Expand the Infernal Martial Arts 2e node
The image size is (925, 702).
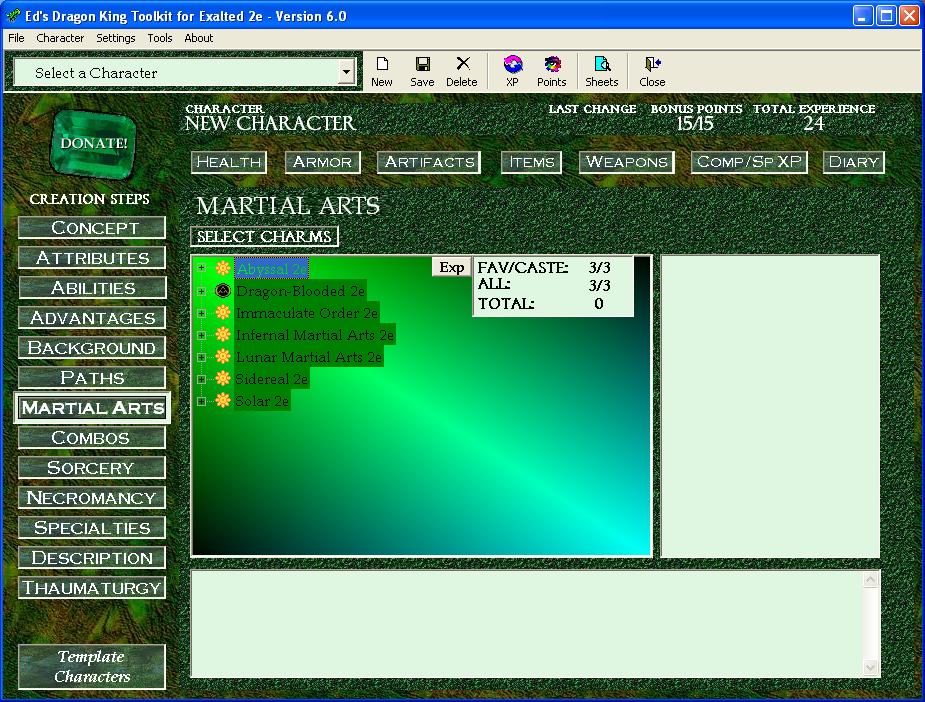tap(202, 335)
